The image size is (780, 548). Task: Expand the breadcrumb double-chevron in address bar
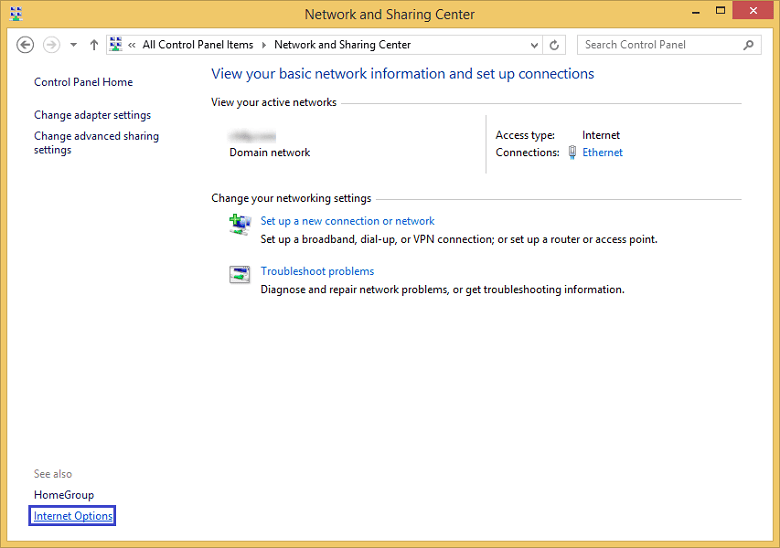click(132, 45)
